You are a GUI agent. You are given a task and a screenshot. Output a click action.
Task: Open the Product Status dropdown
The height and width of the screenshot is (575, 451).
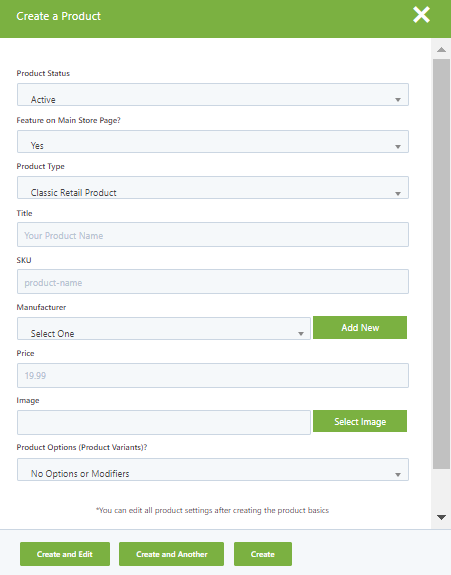213,95
